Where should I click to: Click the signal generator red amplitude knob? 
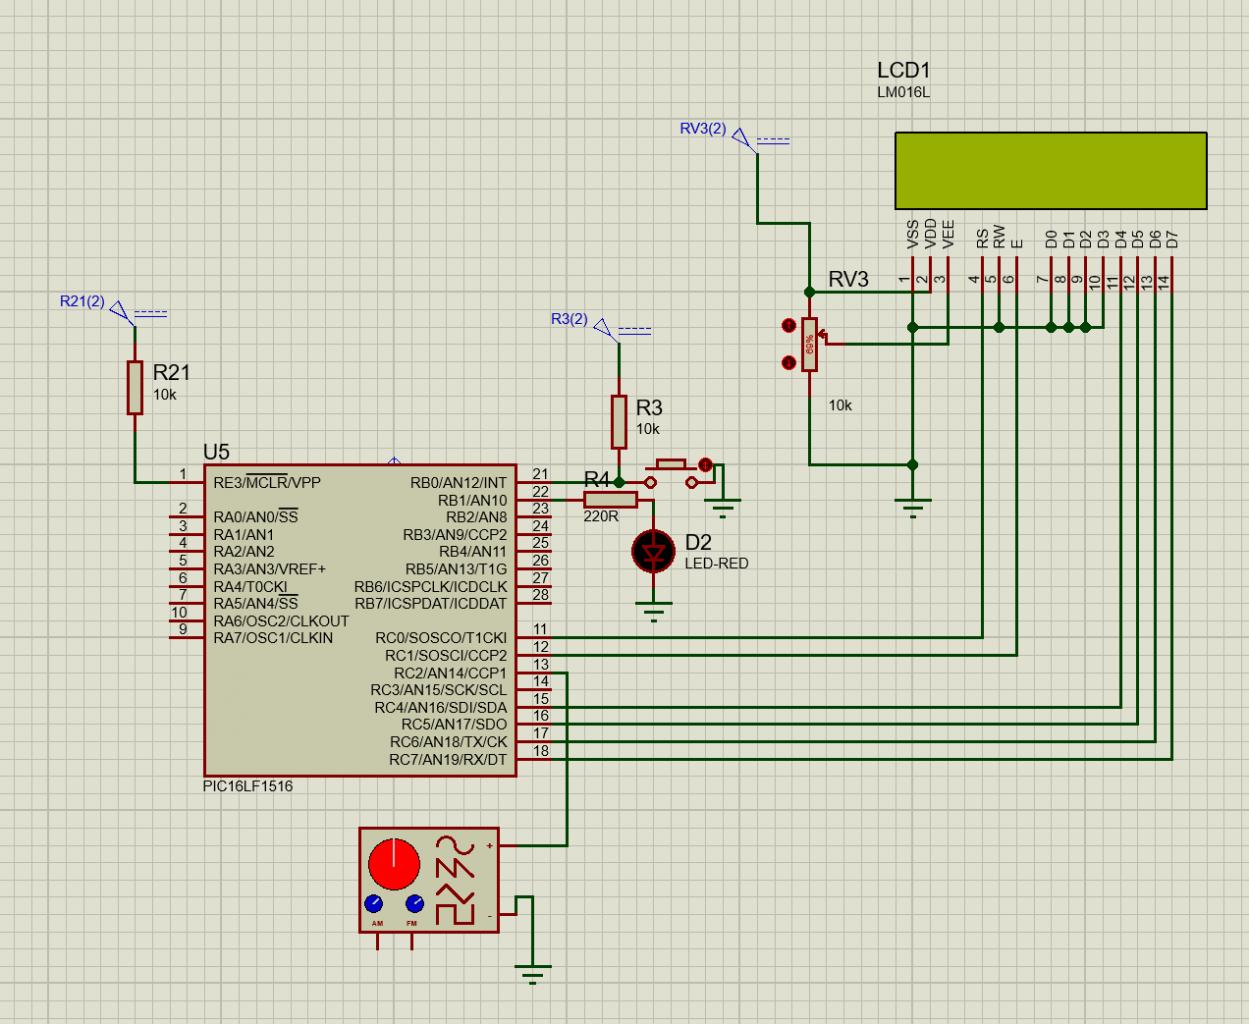click(394, 865)
